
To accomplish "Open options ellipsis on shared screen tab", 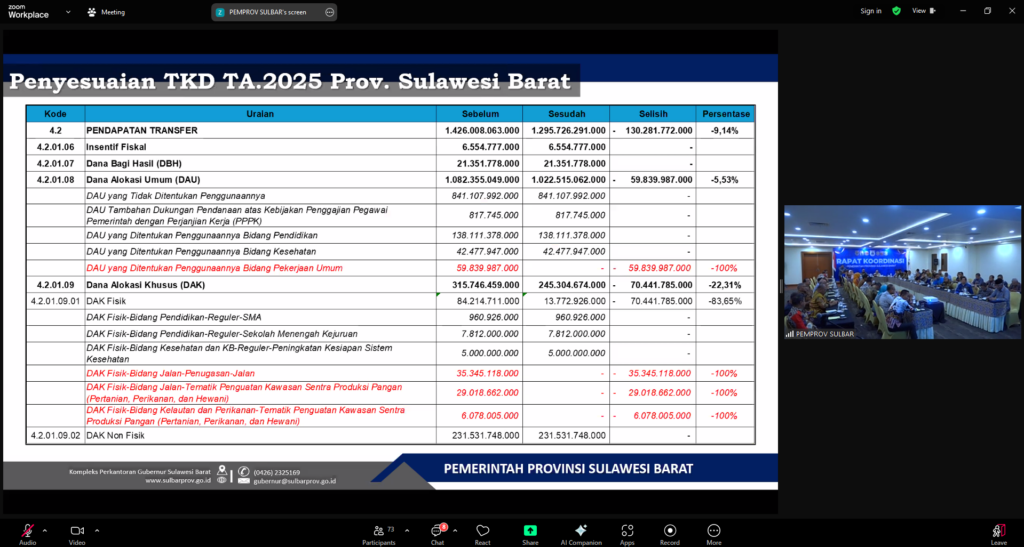I will click(329, 12).
